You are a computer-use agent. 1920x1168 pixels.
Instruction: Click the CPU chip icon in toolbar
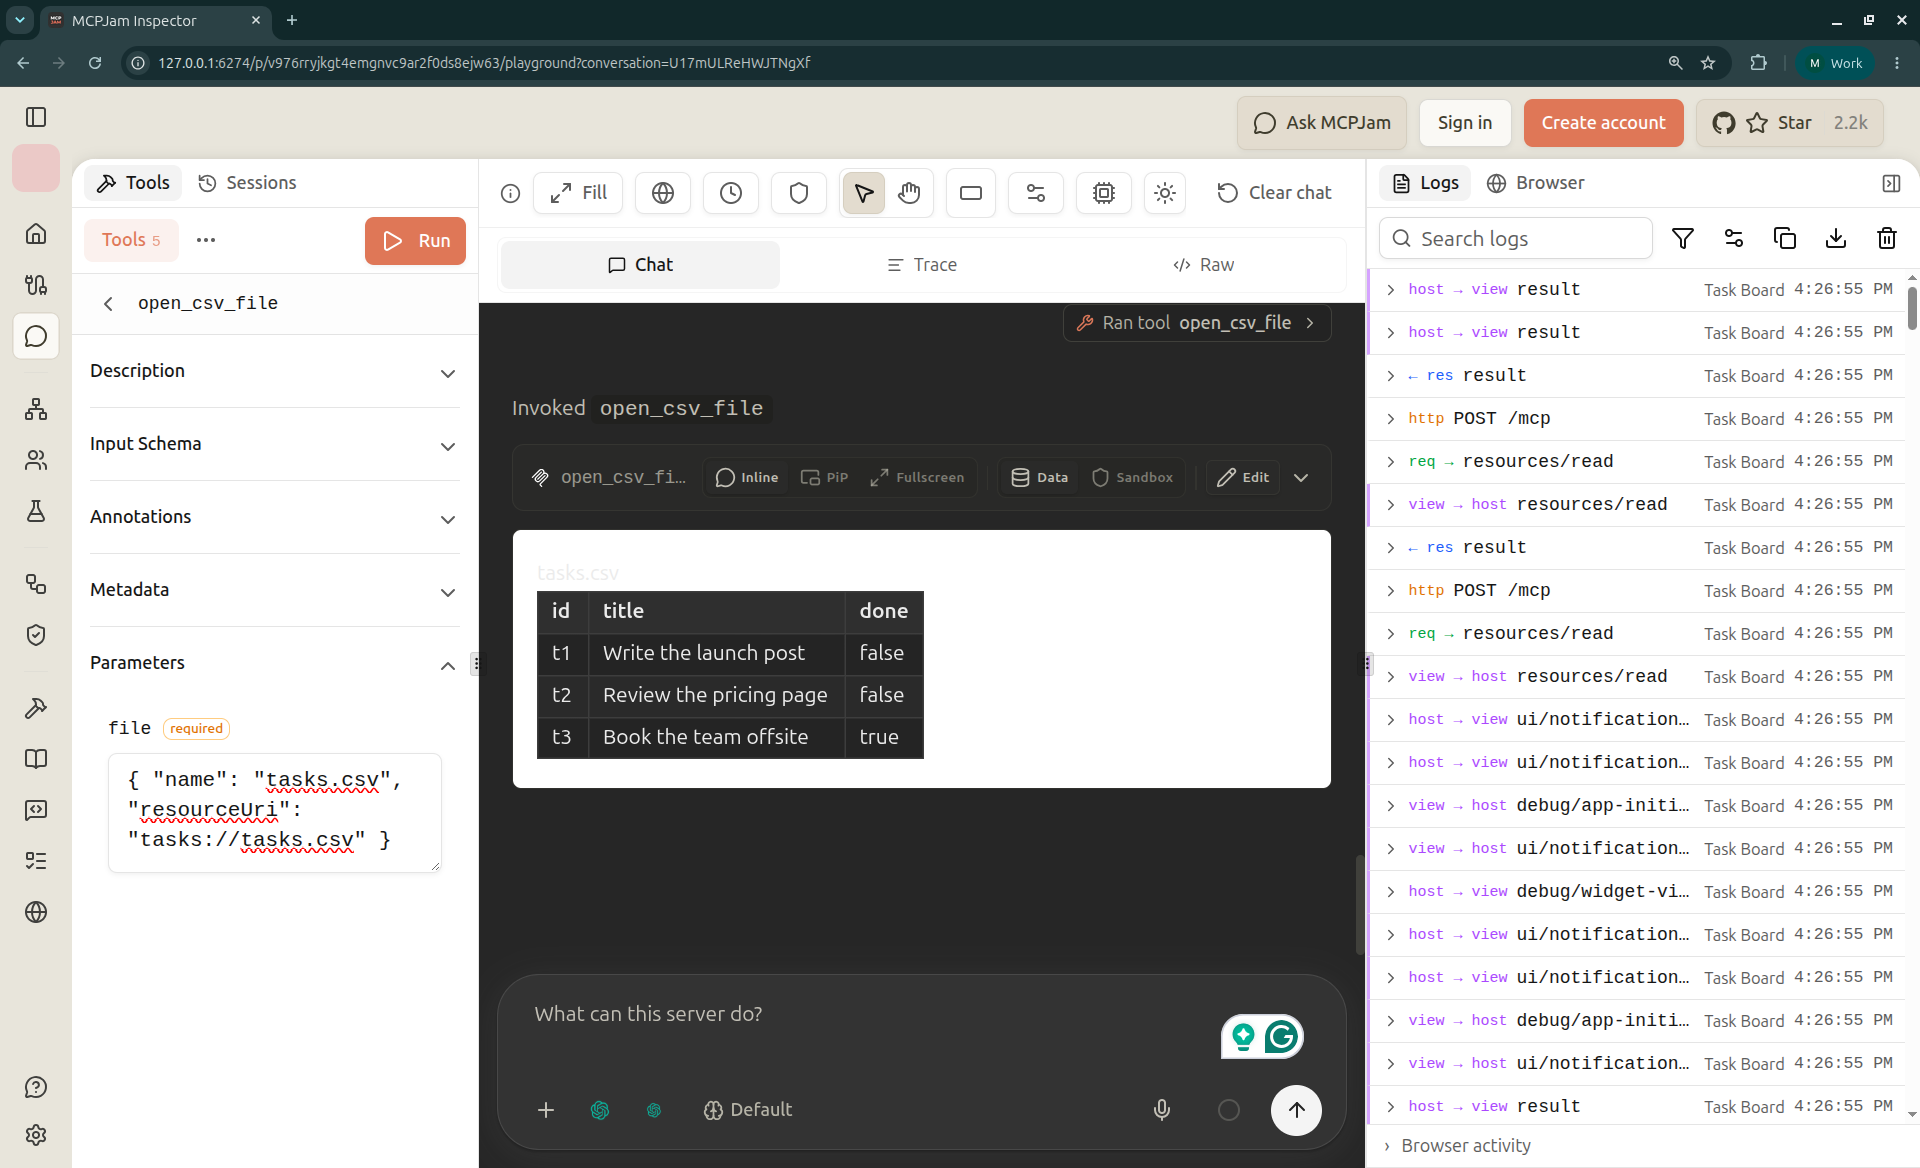coord(1104,193)
